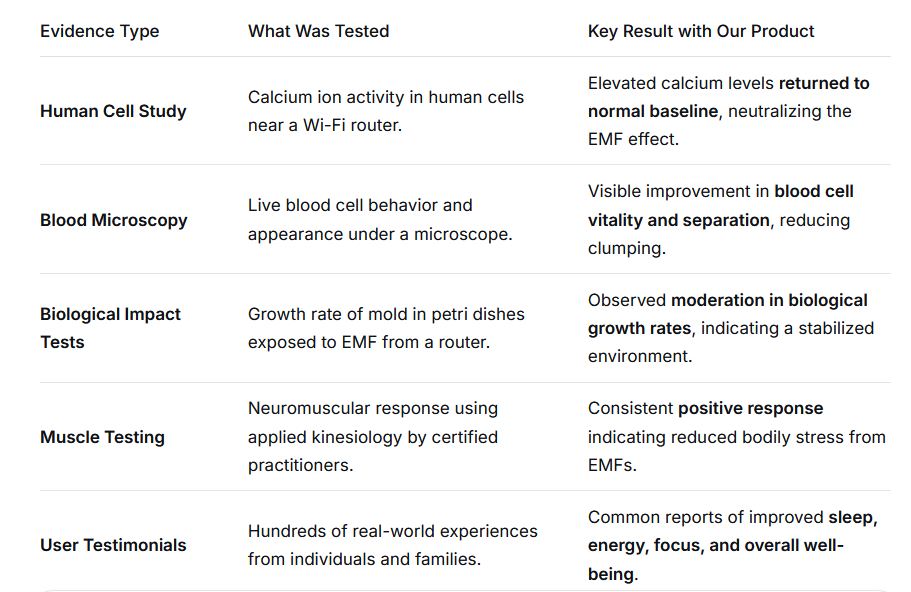This screenshot has height=592, width=911.
Task: Click the "User Testimonials" row label
Action: pyautogui.click(x=113, y=545)
